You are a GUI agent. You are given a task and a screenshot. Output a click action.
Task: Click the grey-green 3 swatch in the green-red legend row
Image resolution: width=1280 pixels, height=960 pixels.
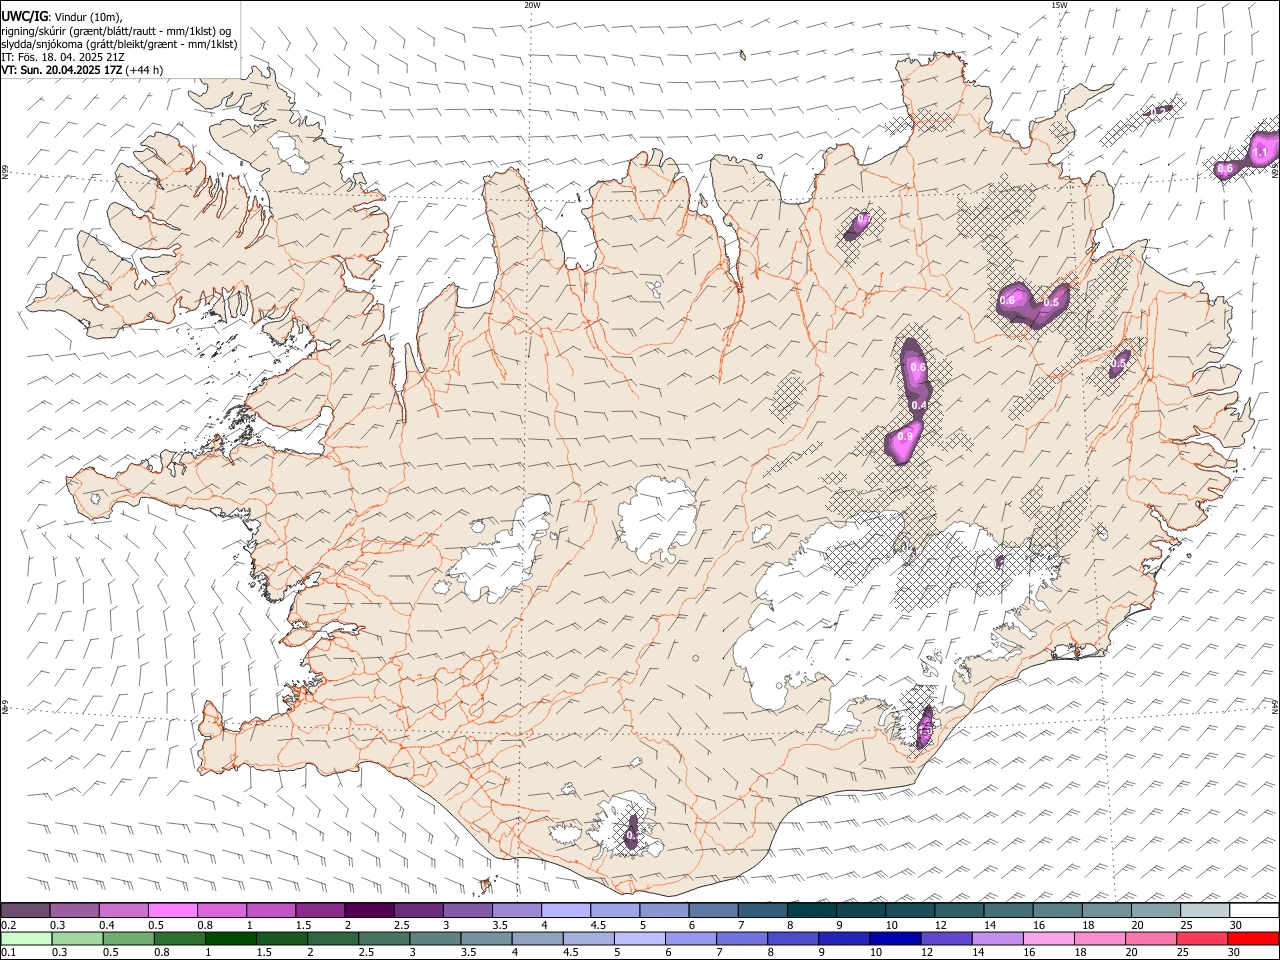point(435,938)
